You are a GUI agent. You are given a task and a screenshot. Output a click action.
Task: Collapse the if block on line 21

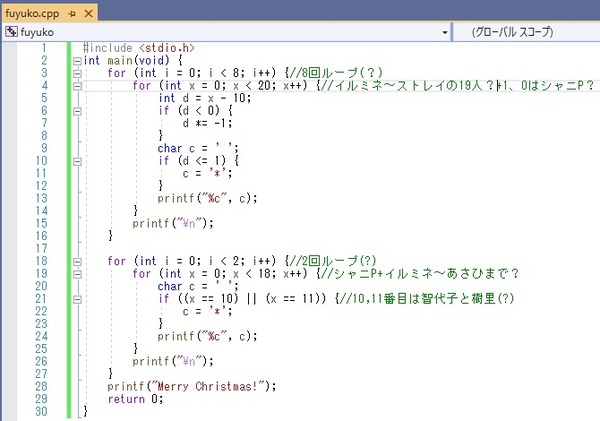pyautogui.click(x=77, y=300)
